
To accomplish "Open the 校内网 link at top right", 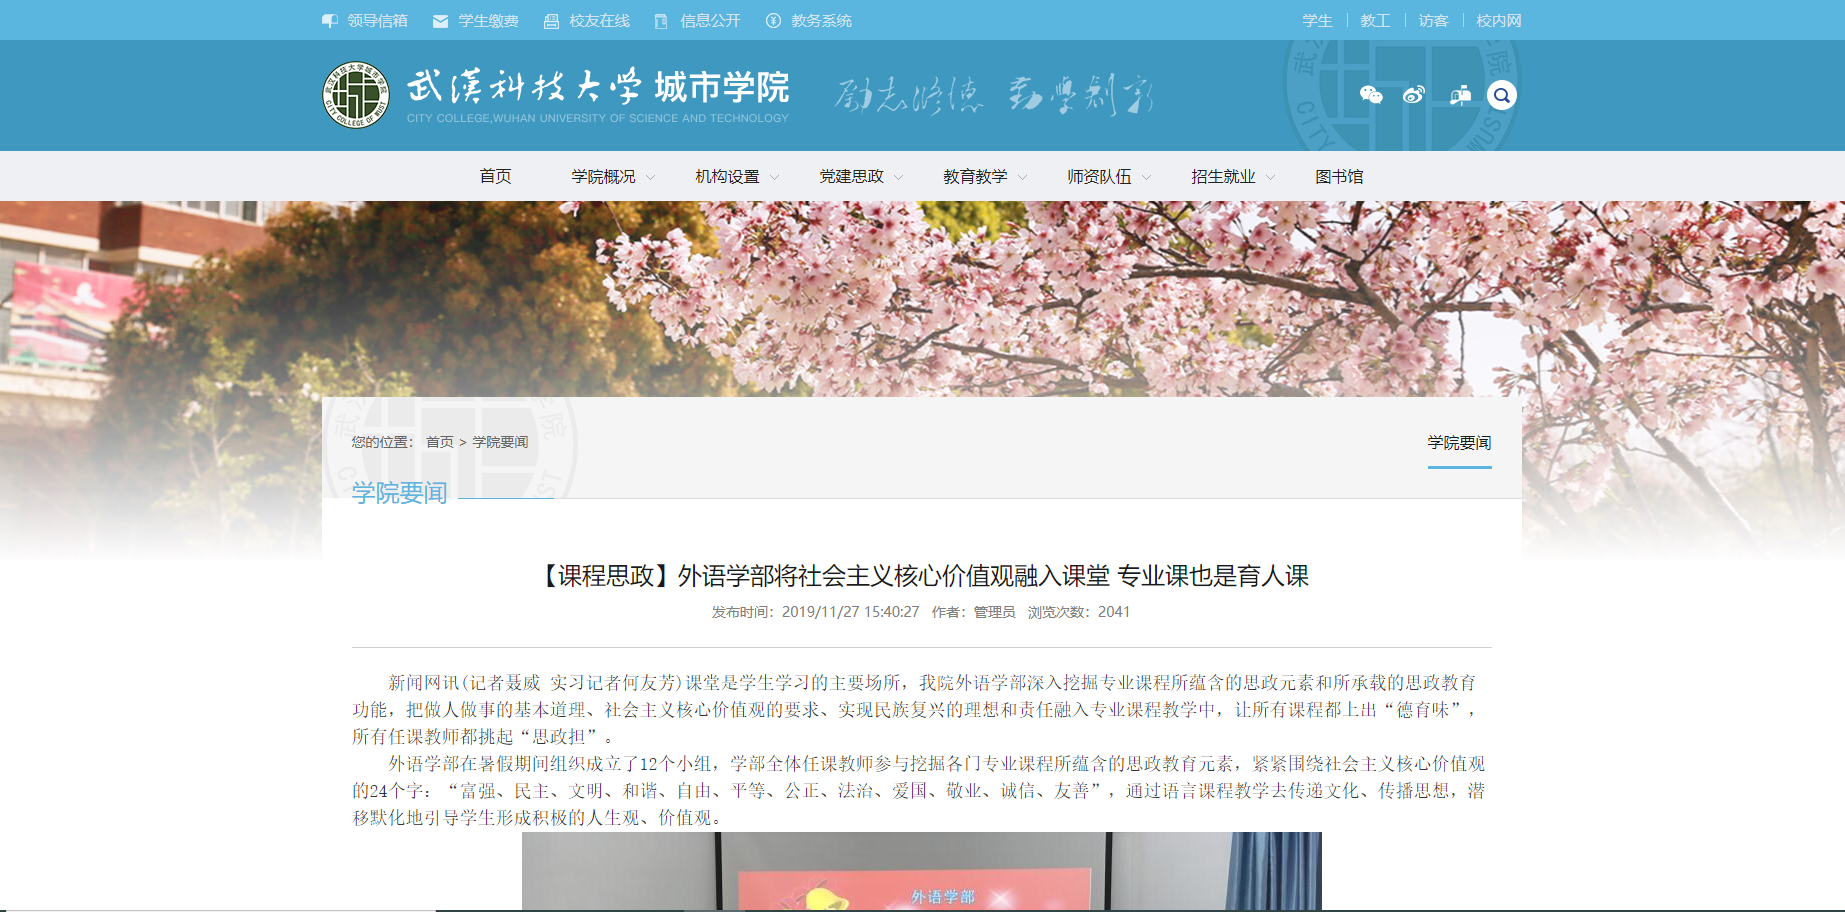I will (1498, 21).
